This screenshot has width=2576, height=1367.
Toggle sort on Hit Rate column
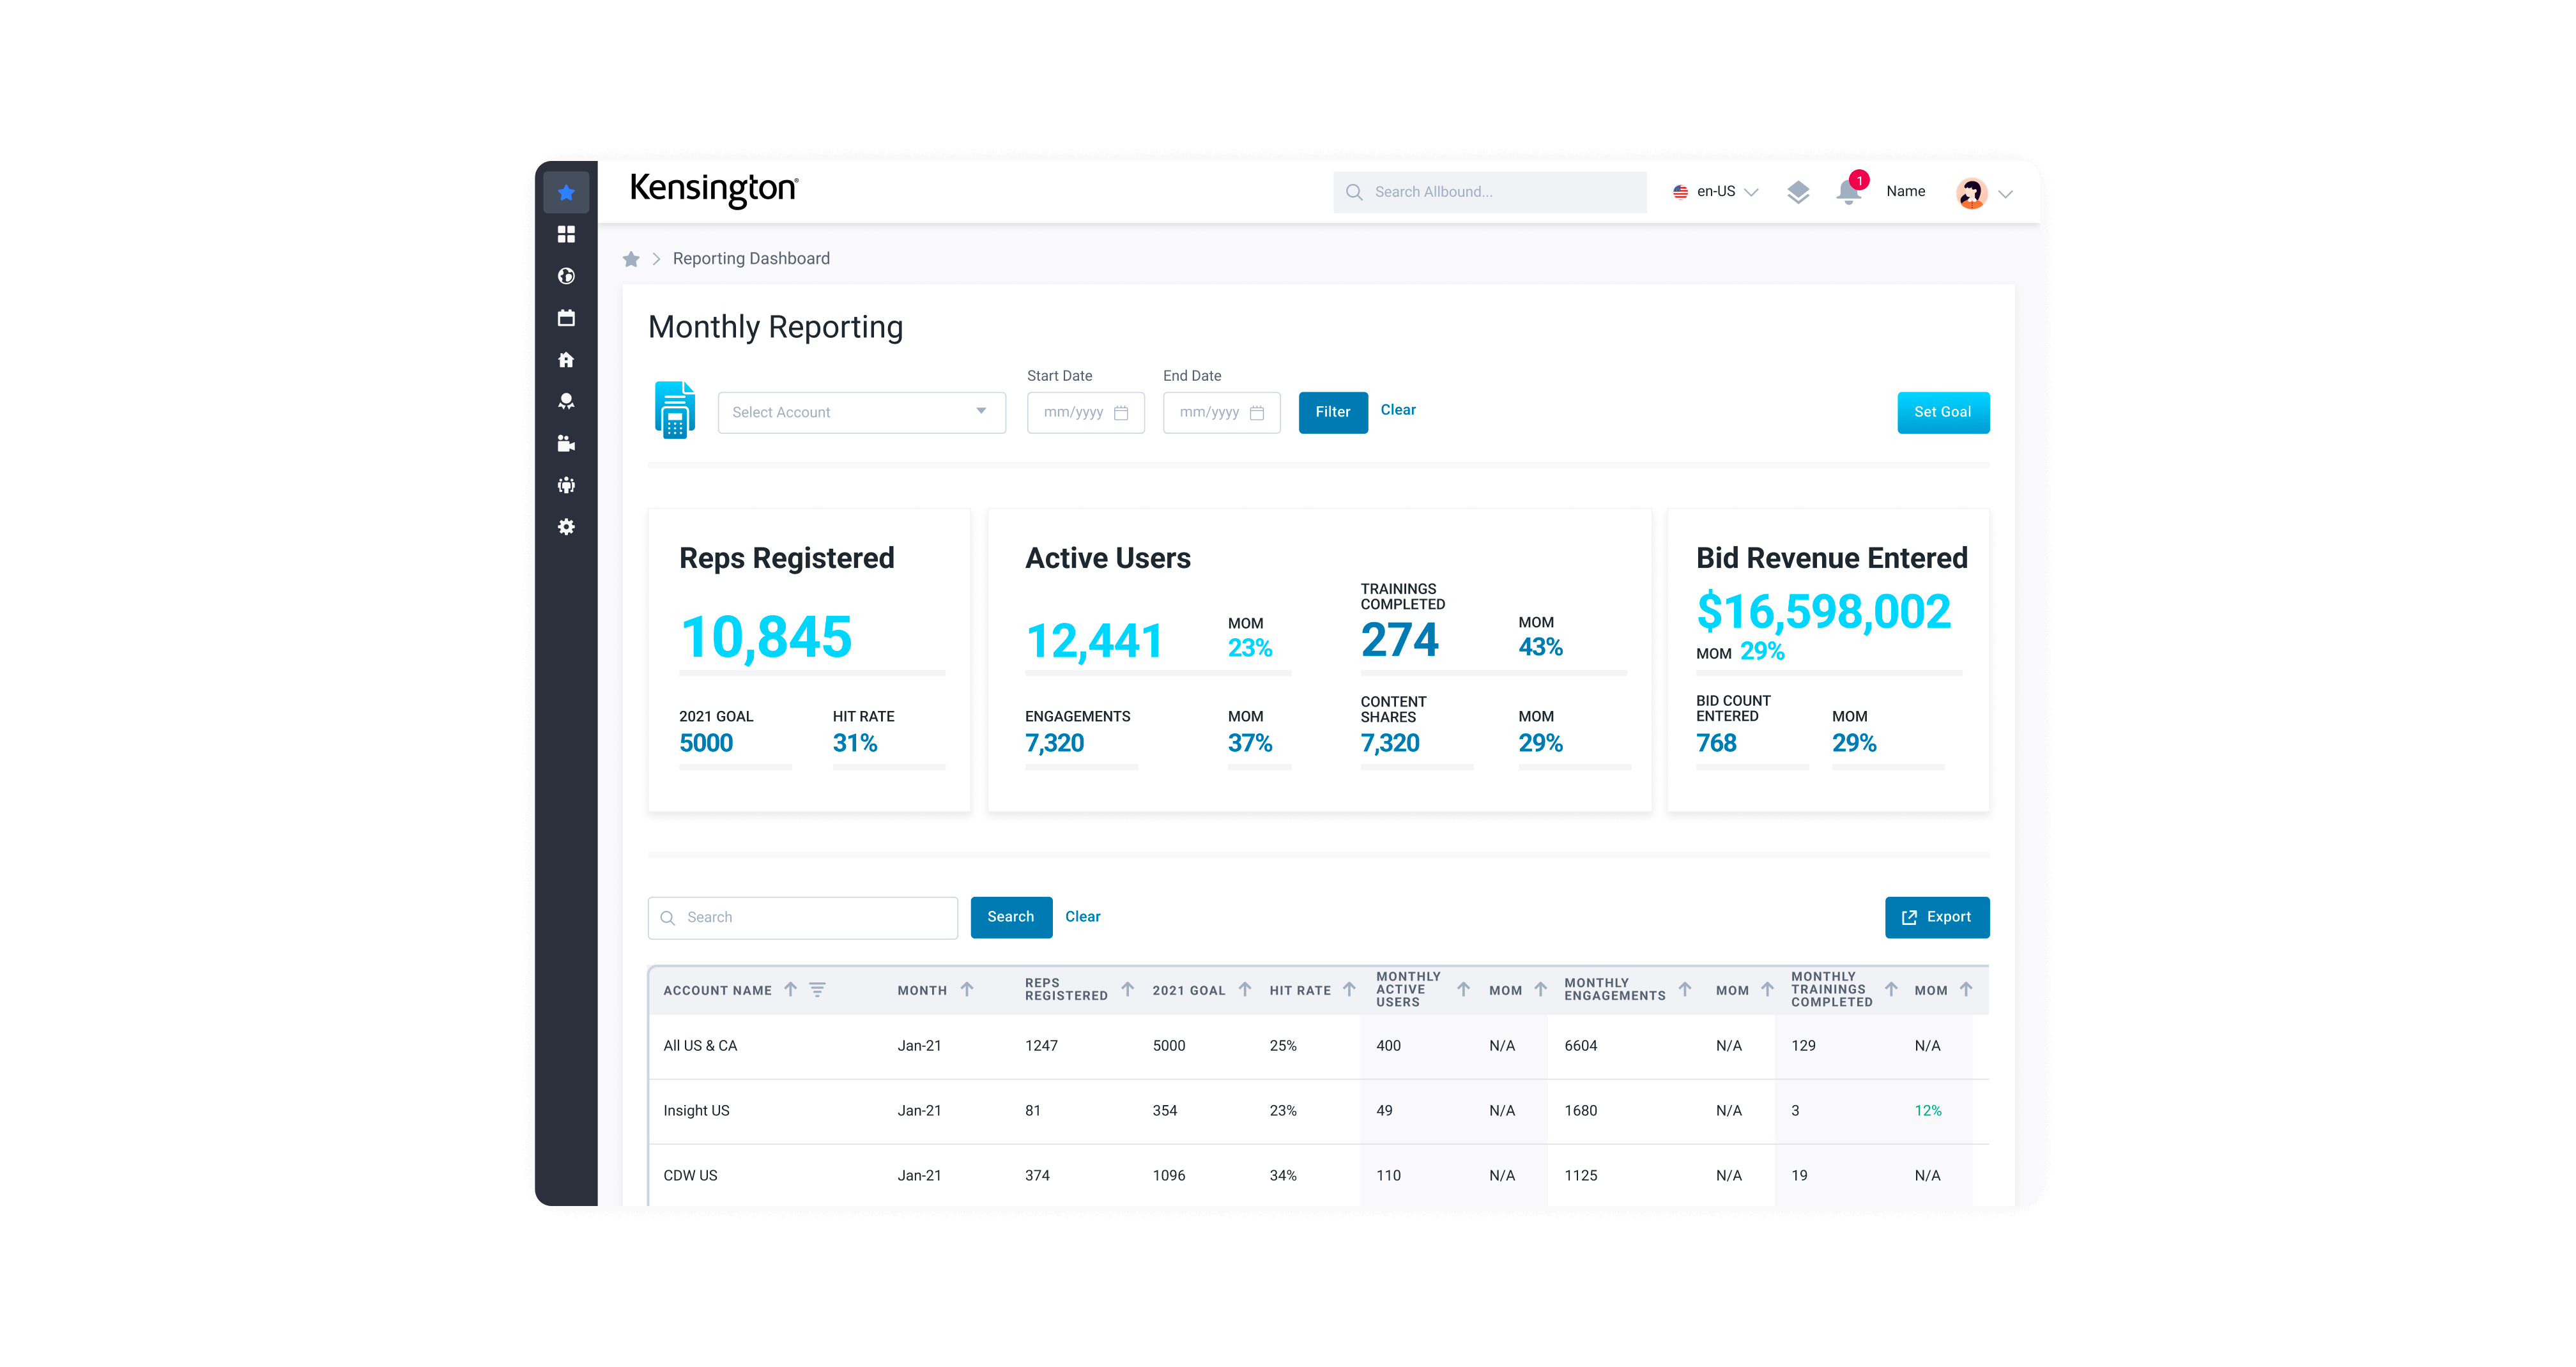click(1349, 989)
